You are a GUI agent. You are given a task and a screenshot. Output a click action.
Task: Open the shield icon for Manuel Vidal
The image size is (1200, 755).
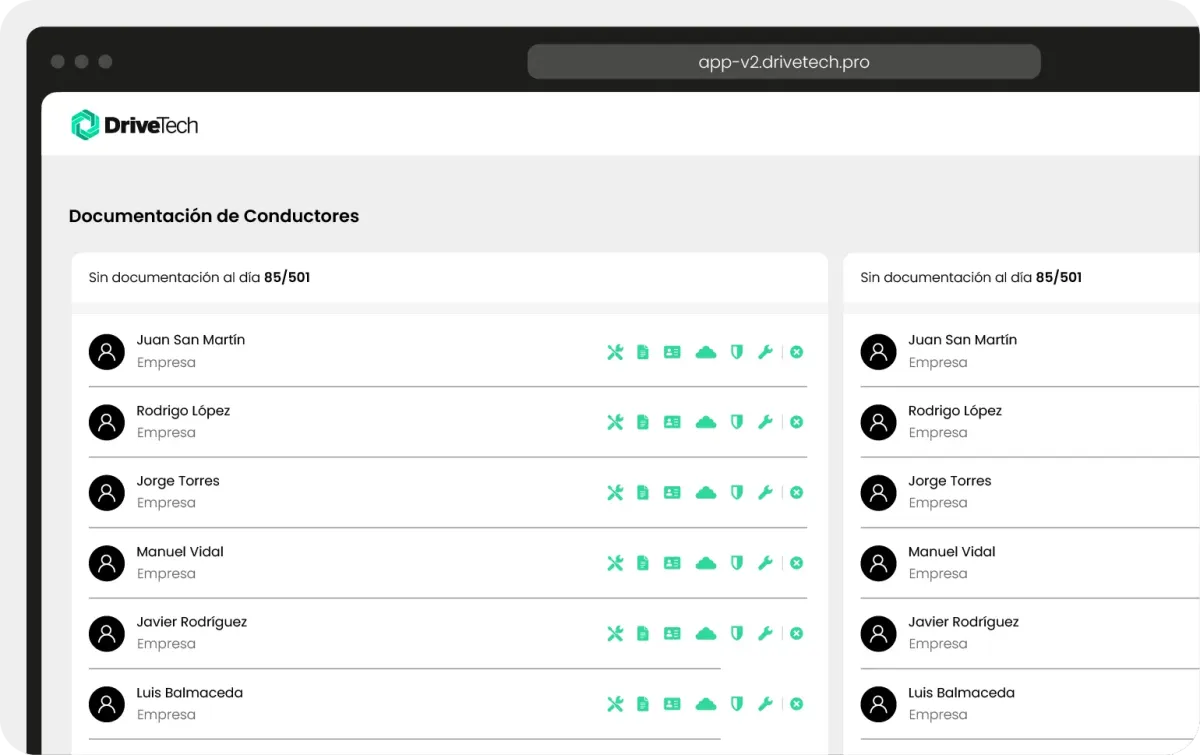737,563
